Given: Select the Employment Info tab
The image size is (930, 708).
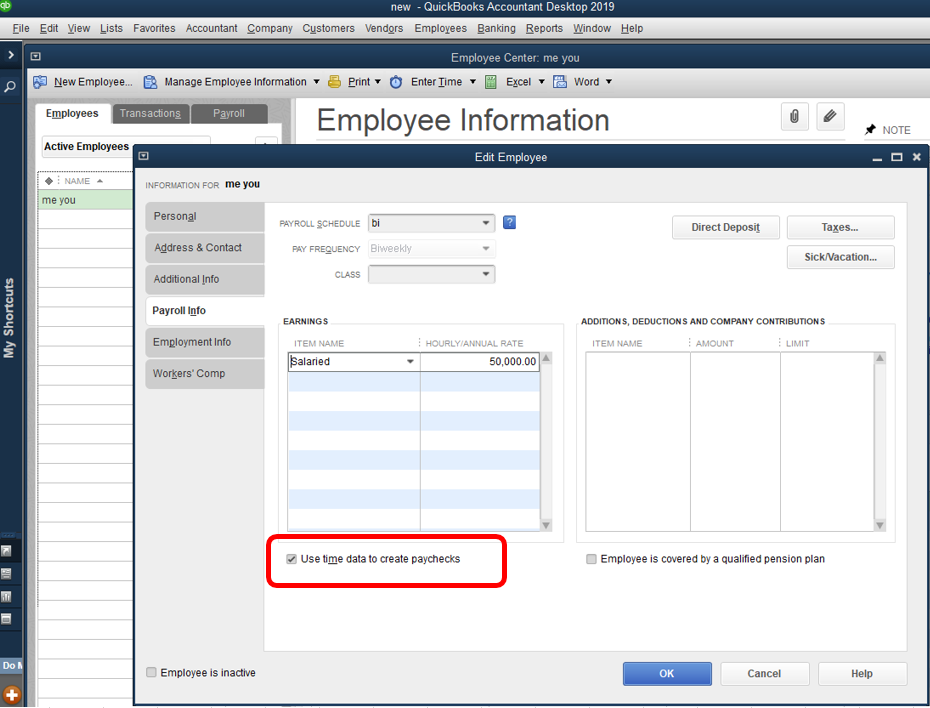Looking at the screenshot, I should 205,342.
